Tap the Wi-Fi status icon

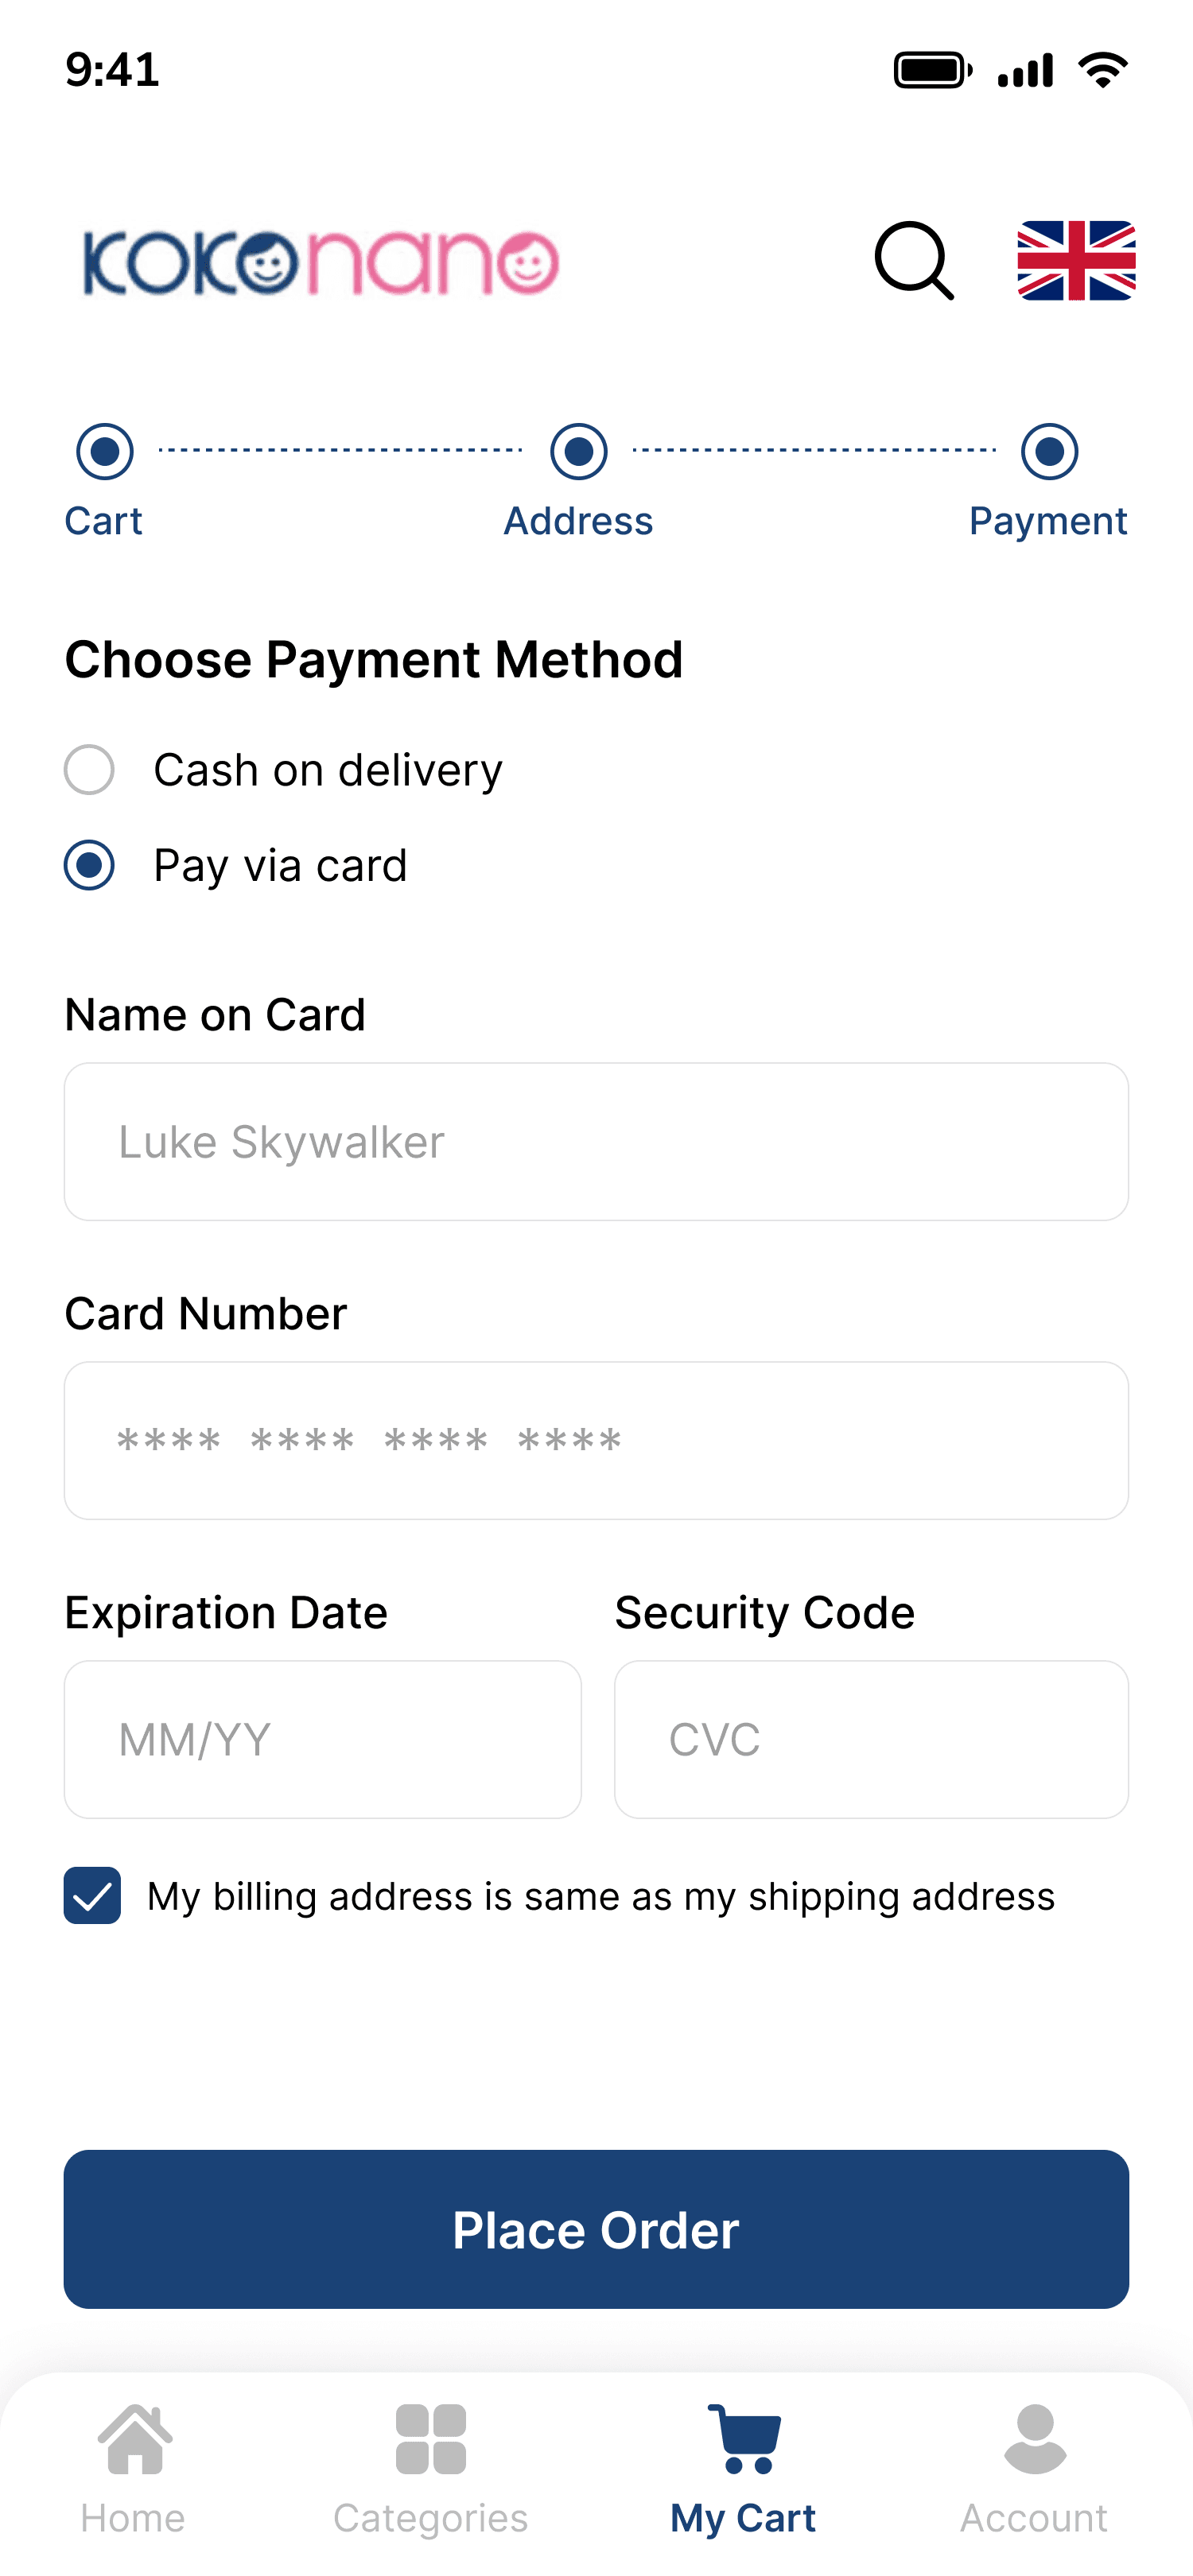[1103, 70]
